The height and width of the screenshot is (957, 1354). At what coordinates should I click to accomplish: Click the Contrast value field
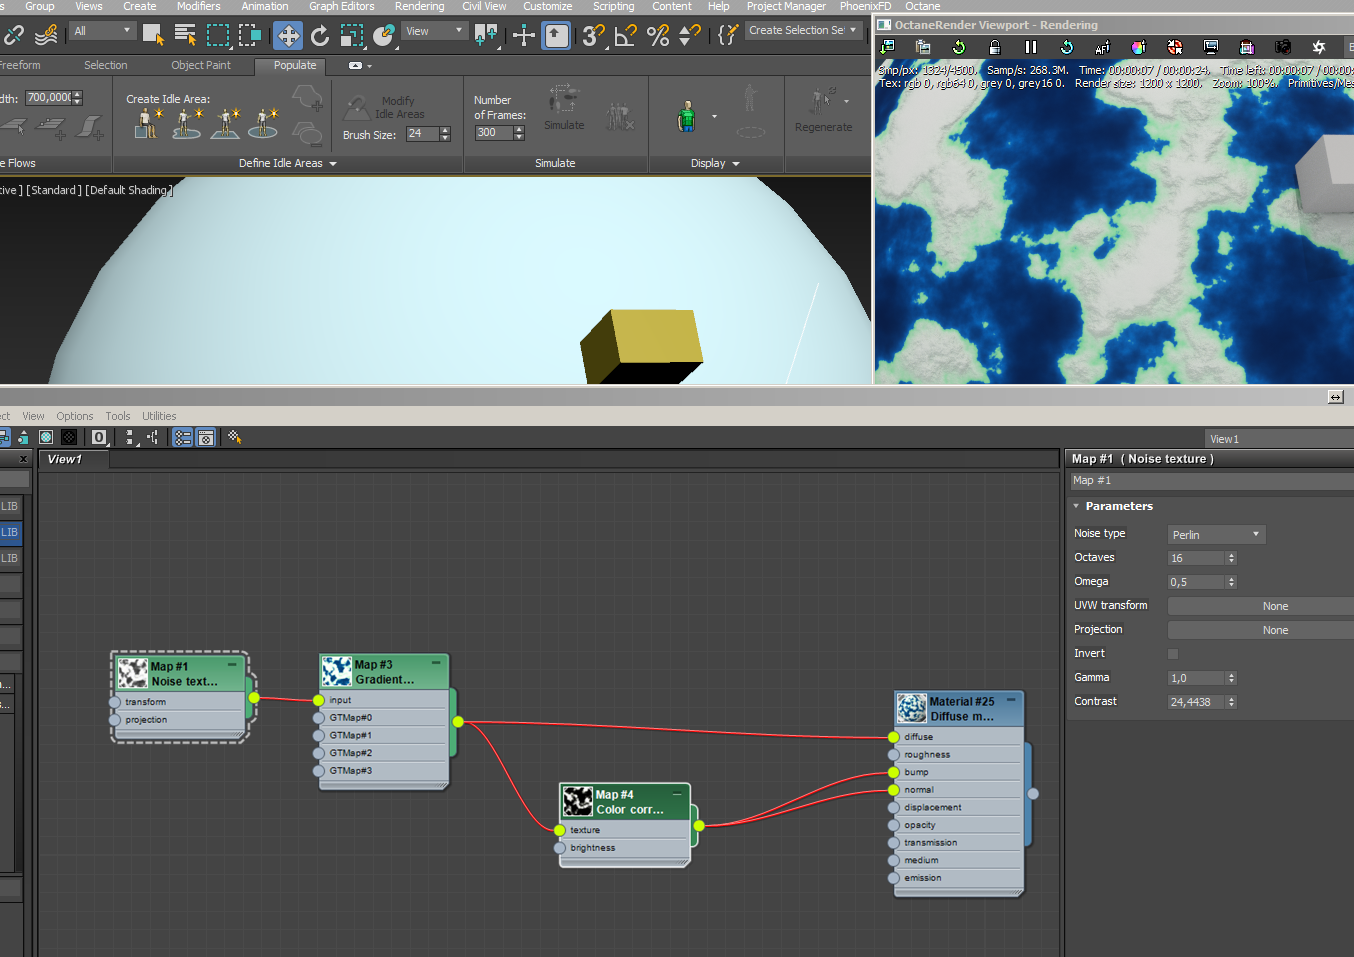[1196, 702]
